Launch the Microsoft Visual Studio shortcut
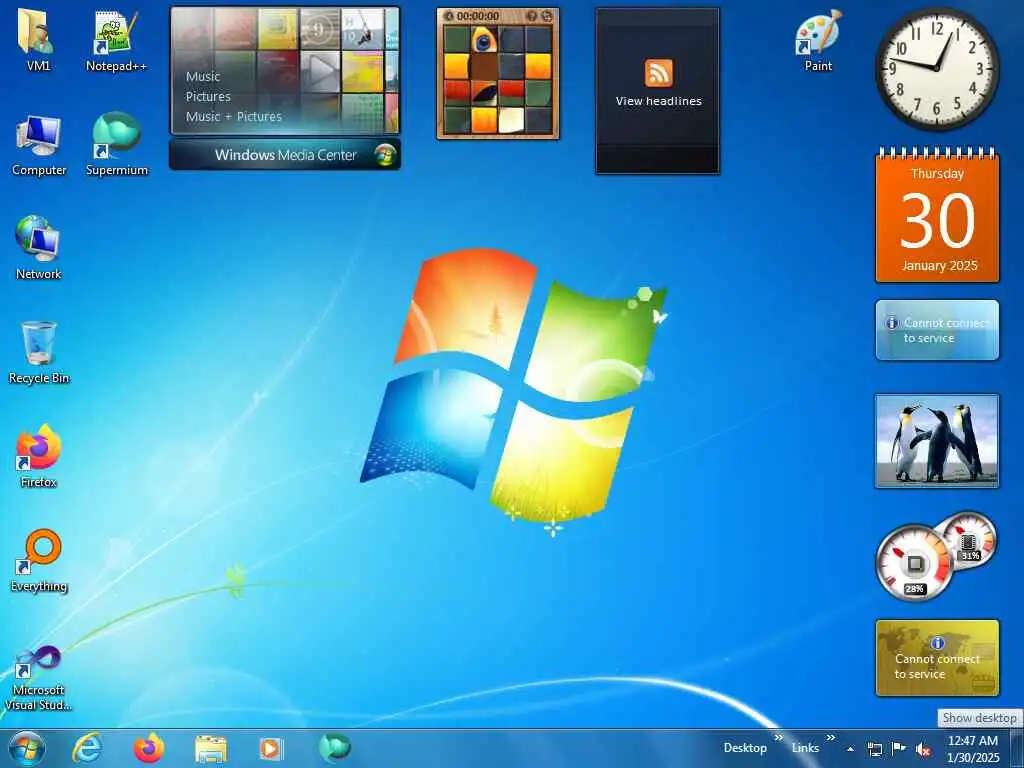 click(x=38, y=678)
